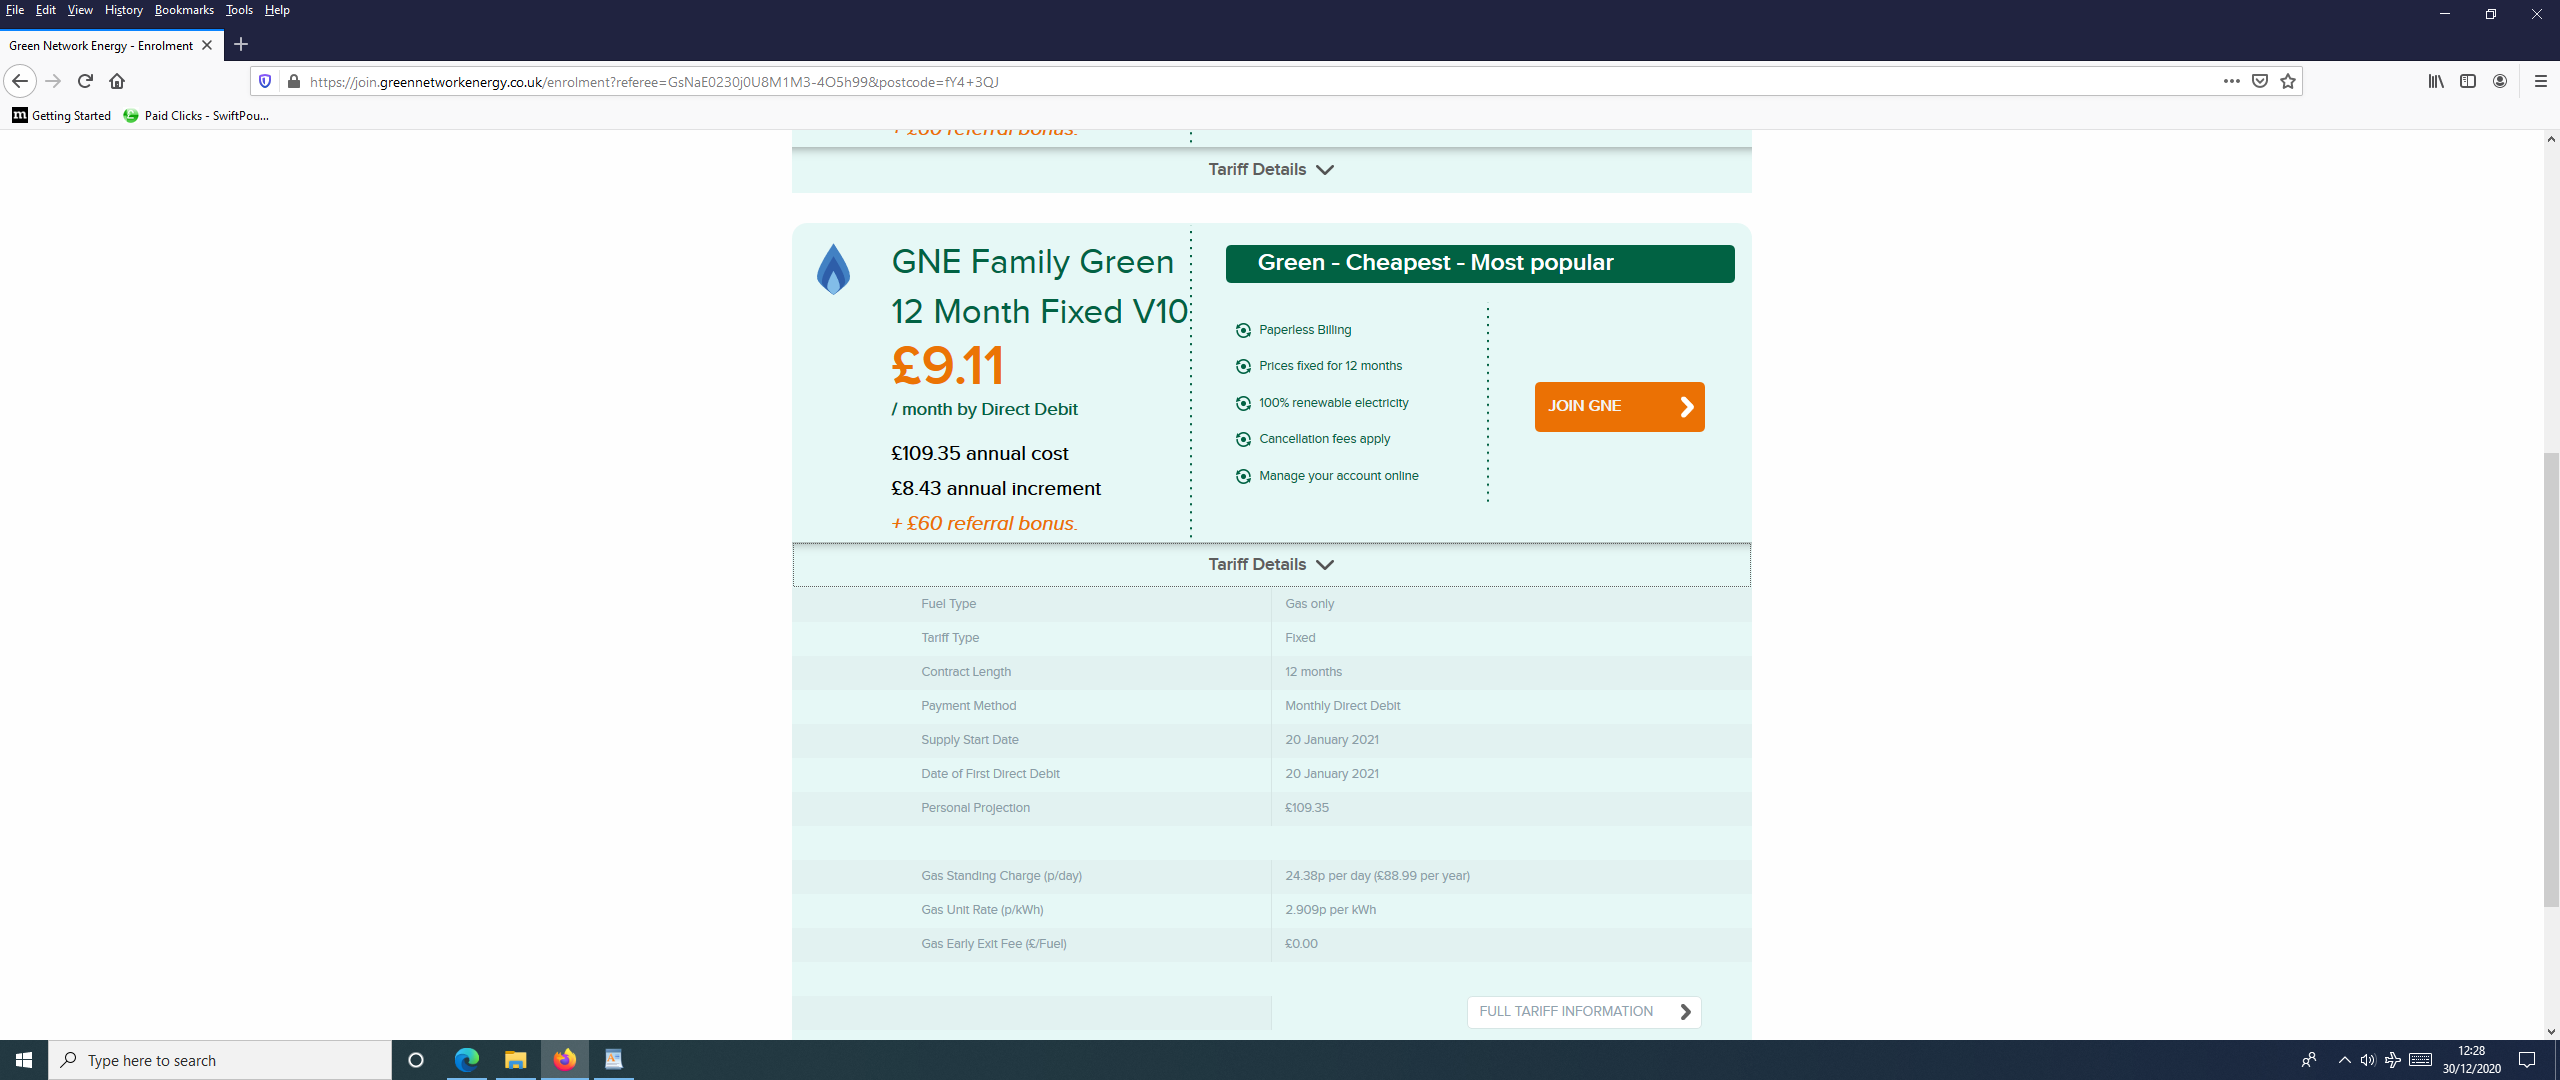Viewport: 2560px width, 1080px height.
Task: Bookmark this page with star
Action: [x=2287, y=81]
